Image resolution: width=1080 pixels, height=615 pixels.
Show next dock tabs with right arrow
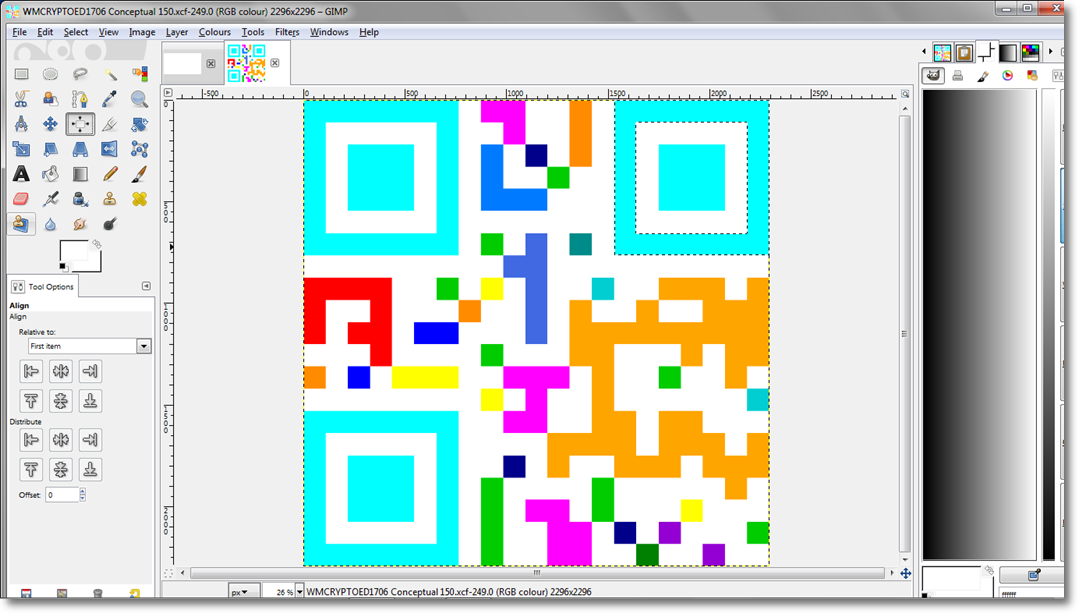[1050, 52]
